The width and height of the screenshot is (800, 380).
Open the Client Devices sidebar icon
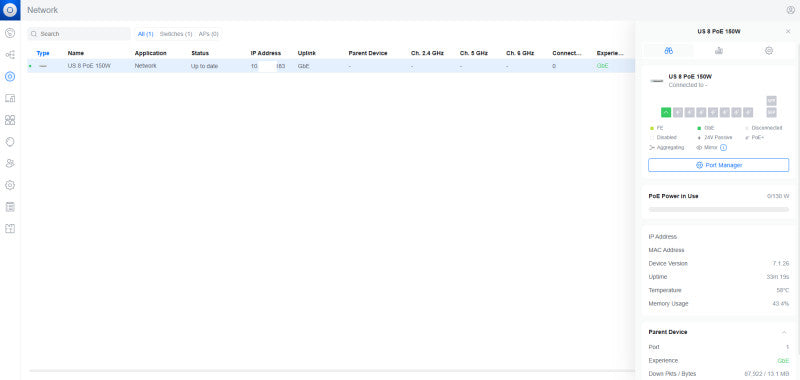10,98
